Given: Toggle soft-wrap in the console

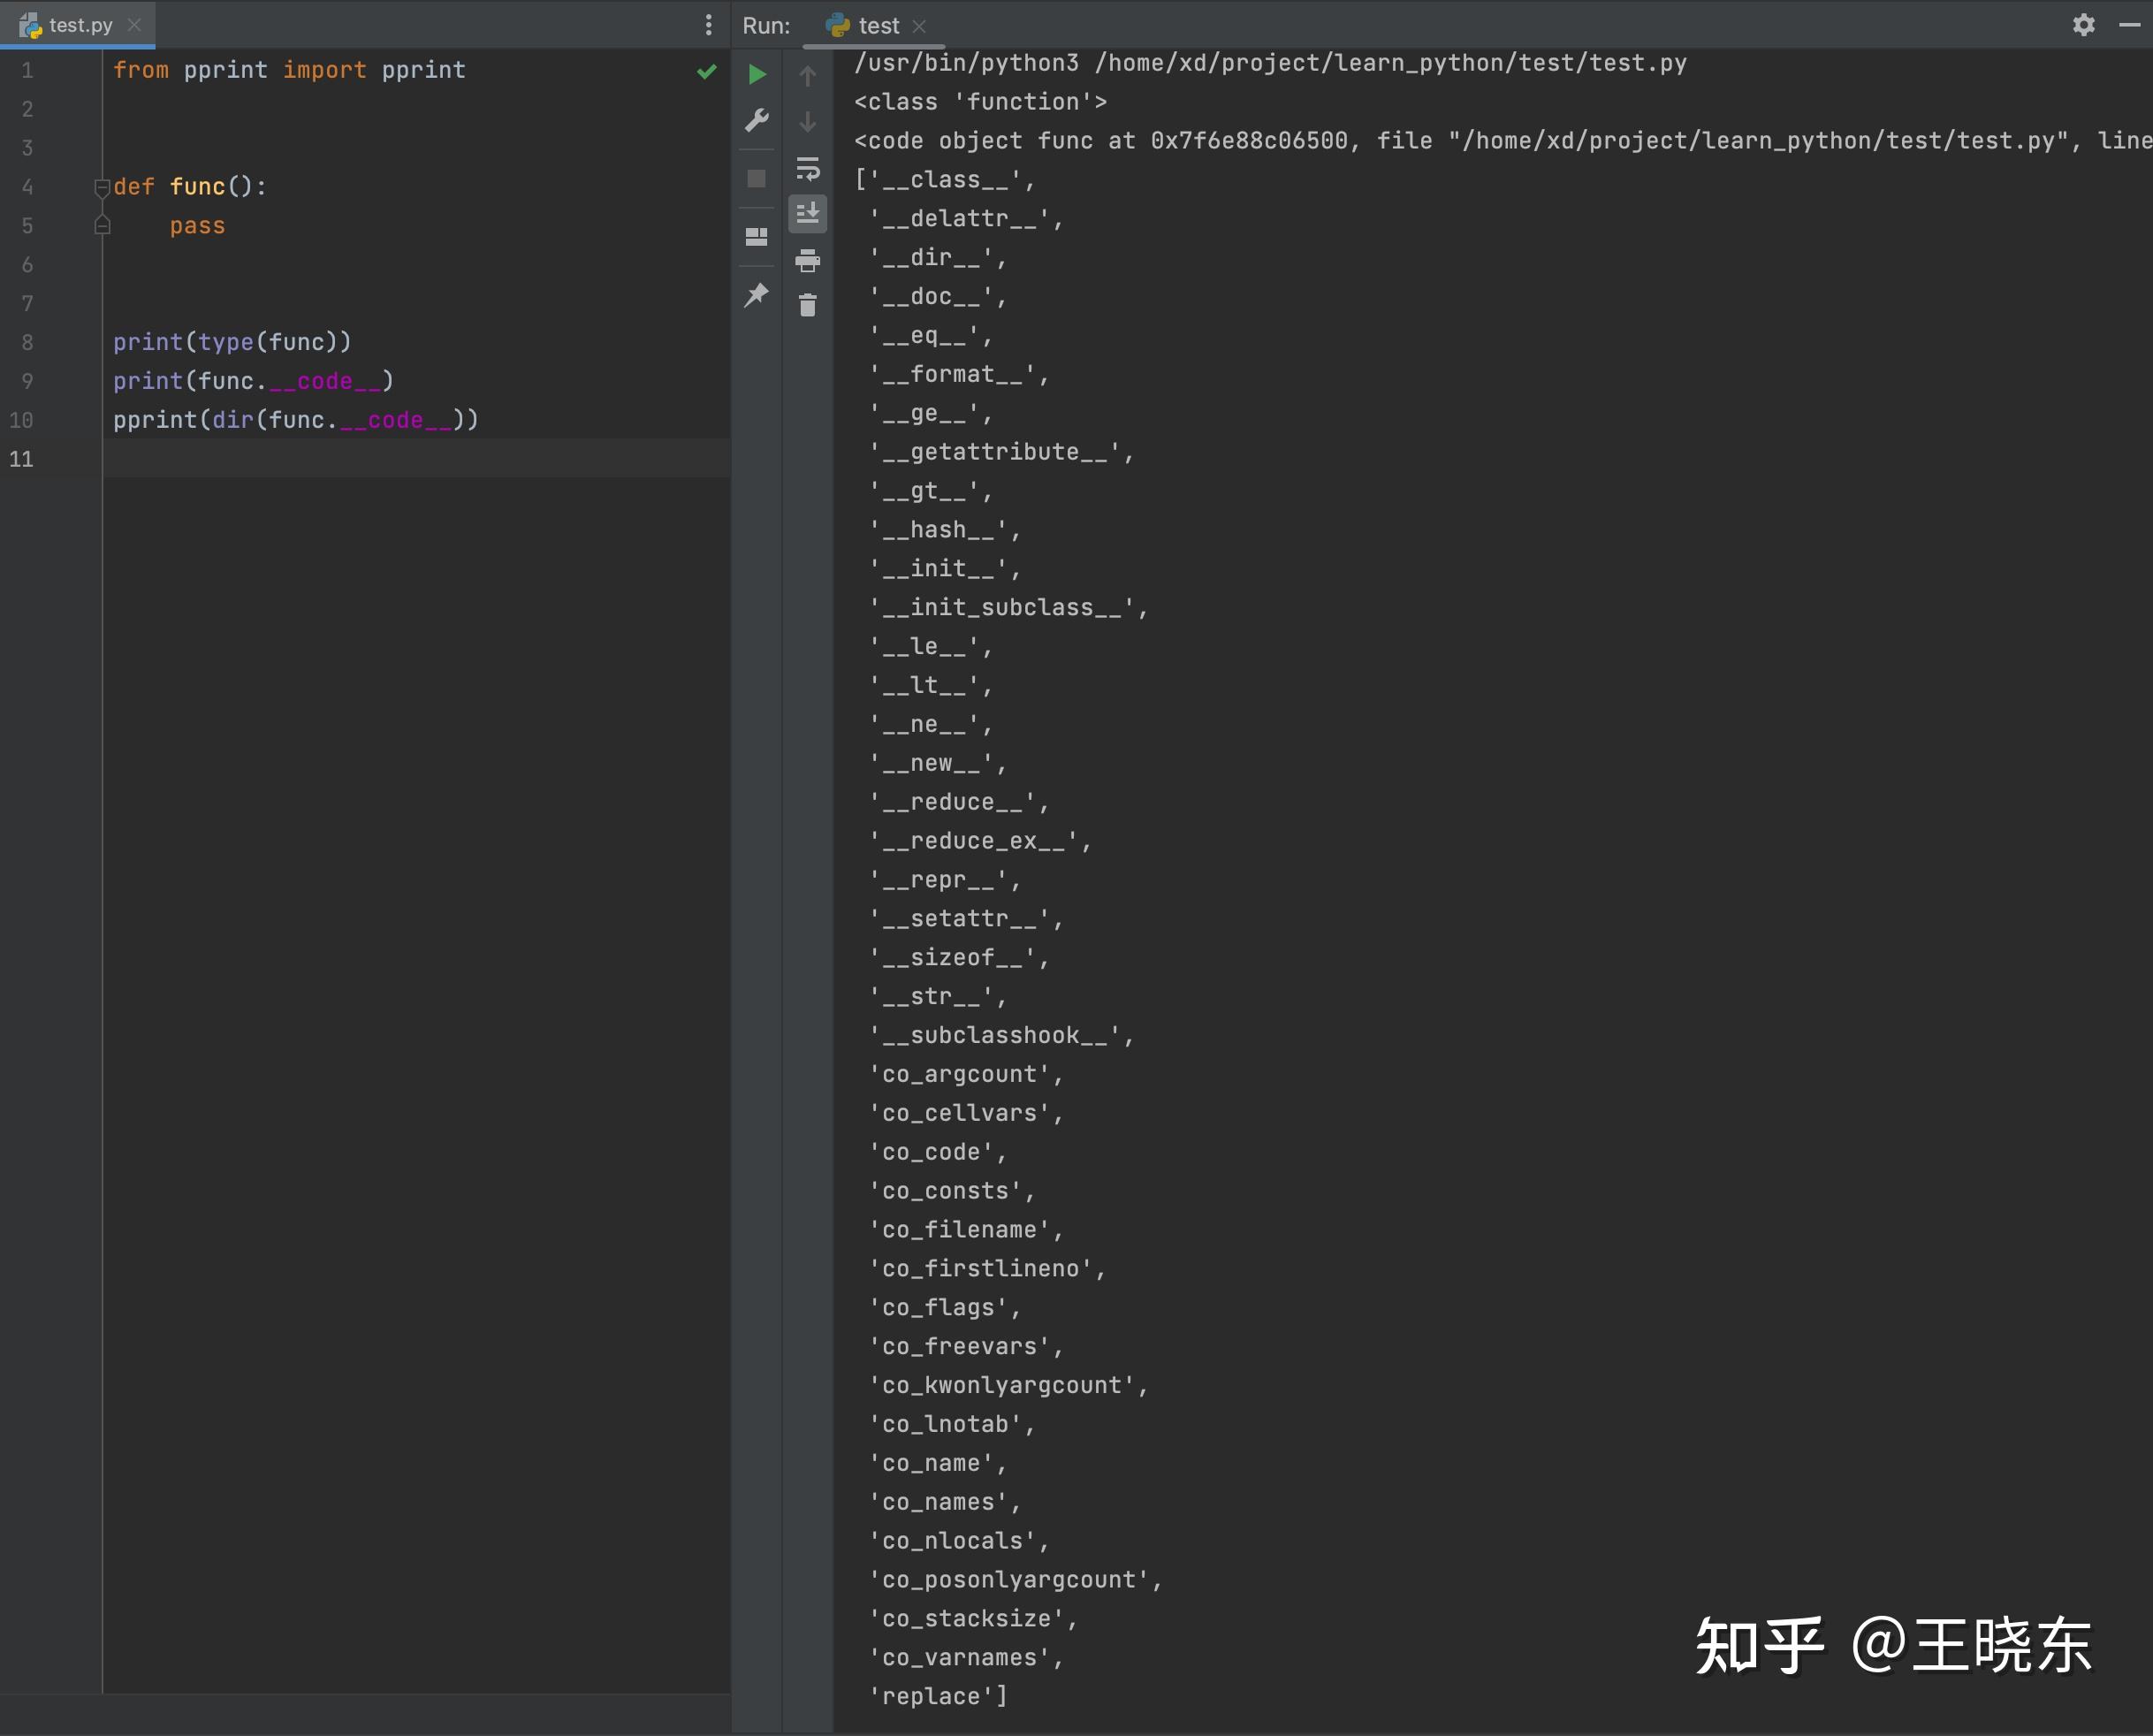Looking at the screenshot, I should click(808, 168).
